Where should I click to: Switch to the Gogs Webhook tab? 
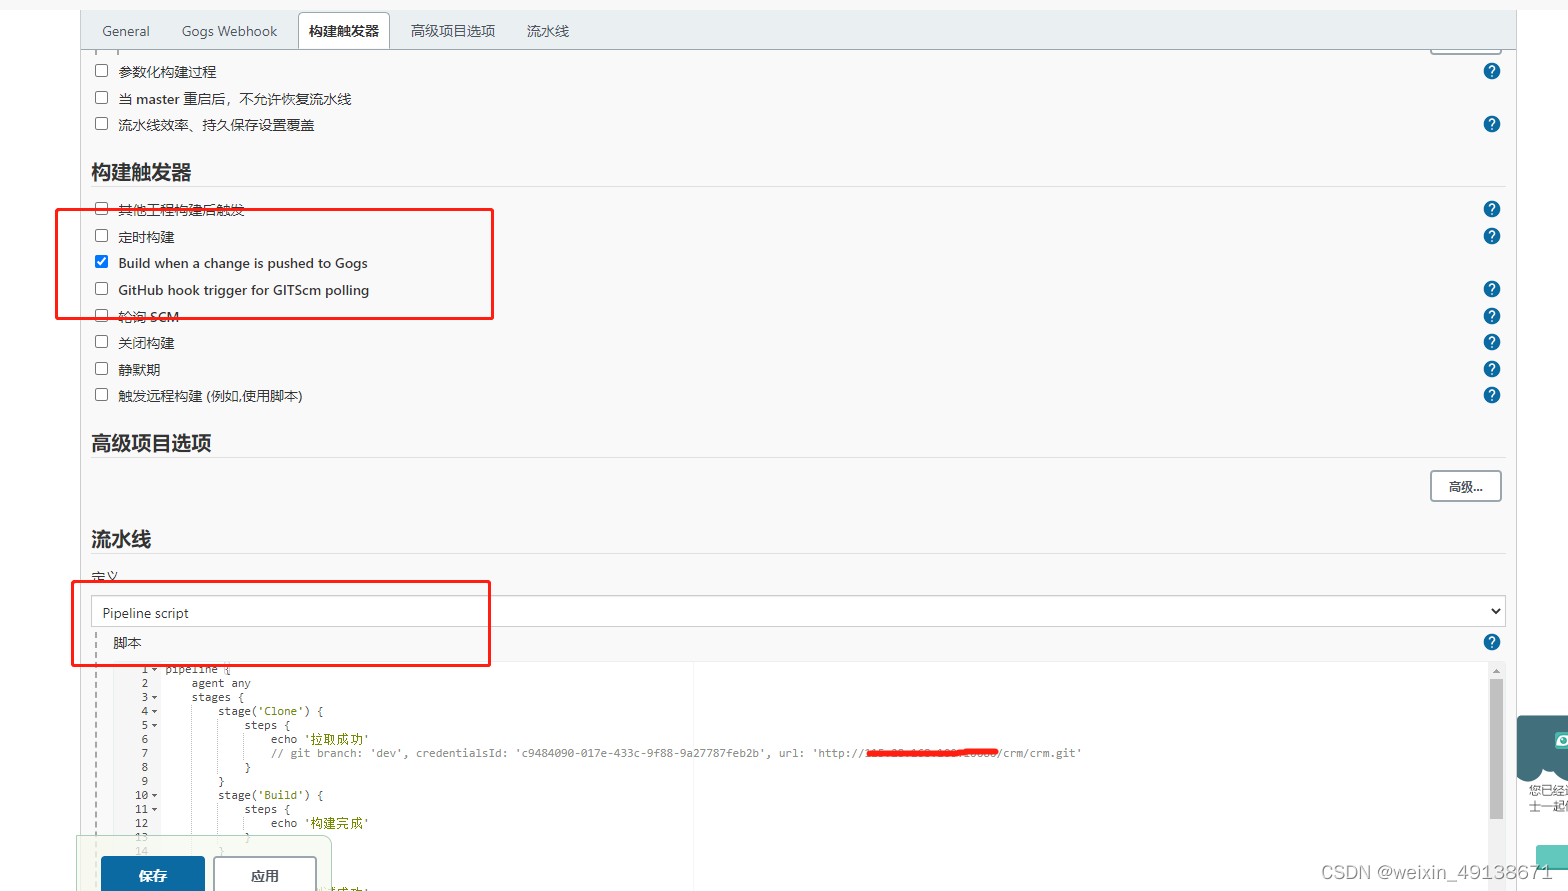click(x=229, y=31)
